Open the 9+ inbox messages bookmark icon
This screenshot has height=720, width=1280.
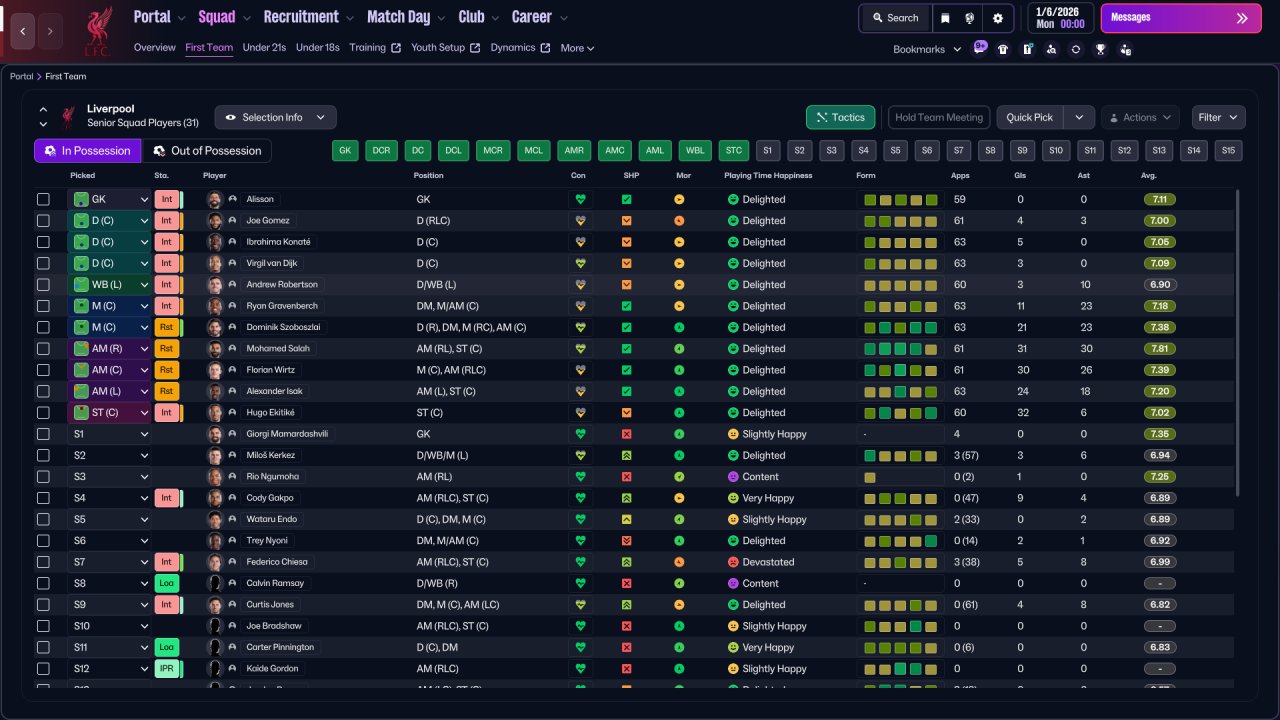pos(979,48)
